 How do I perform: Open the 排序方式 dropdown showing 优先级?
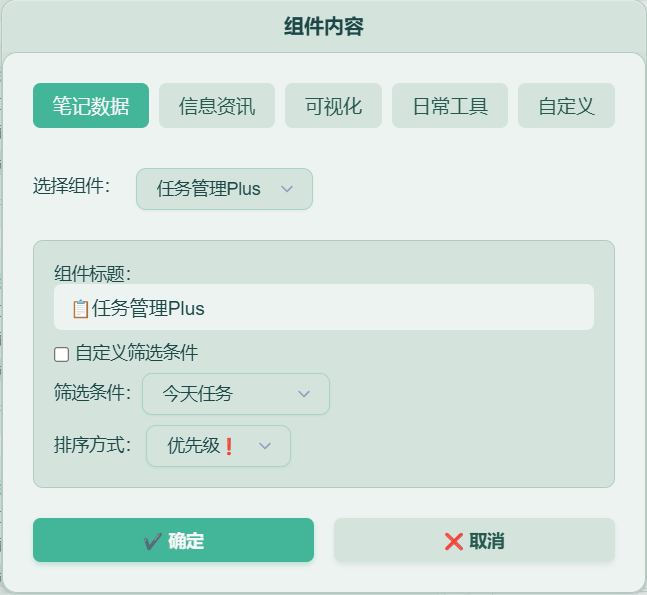pos(218,446)
